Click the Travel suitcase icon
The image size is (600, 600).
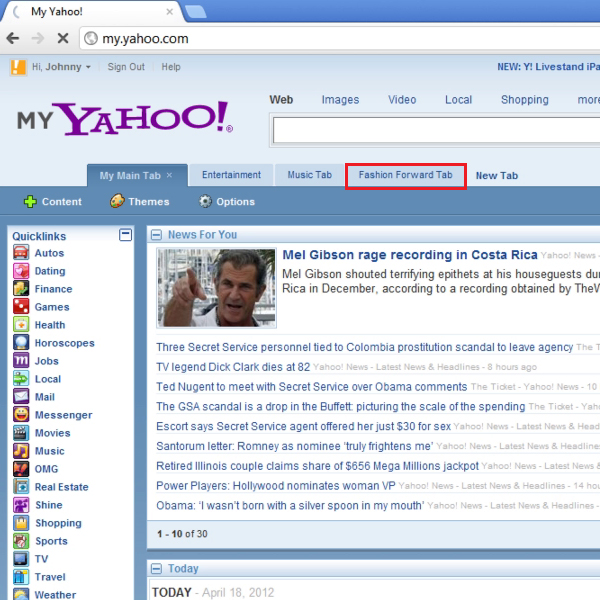click(21, 576)
